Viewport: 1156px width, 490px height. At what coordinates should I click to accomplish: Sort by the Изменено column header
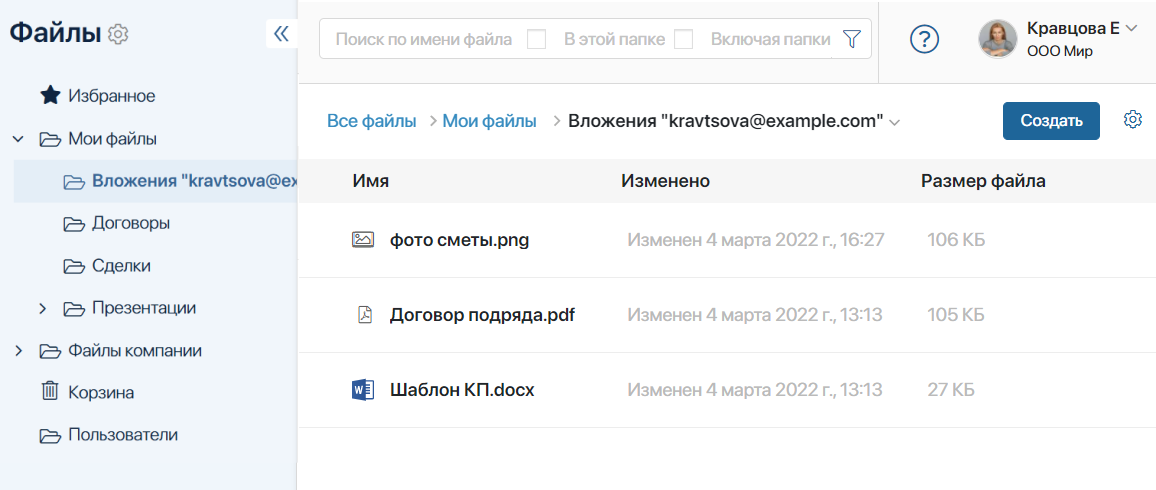click(x=666, y=181)
